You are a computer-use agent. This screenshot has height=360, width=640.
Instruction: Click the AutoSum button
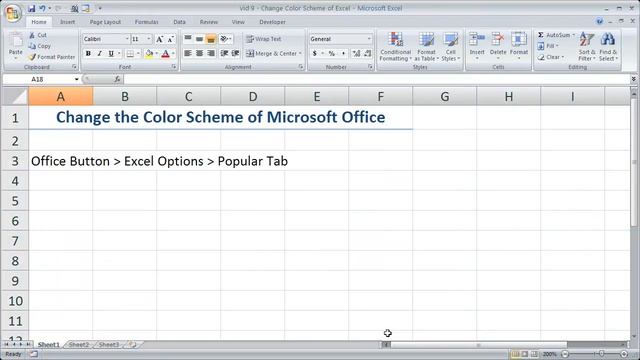tap(556, 35)
